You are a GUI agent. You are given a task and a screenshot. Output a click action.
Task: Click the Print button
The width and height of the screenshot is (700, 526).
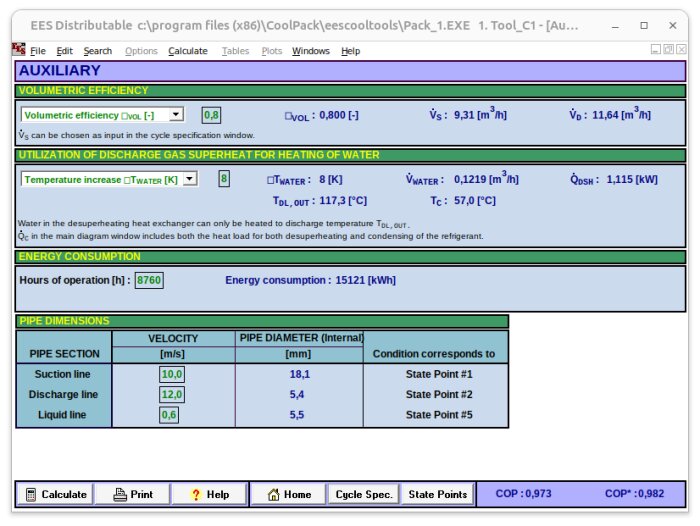click(x=133, y=494)
